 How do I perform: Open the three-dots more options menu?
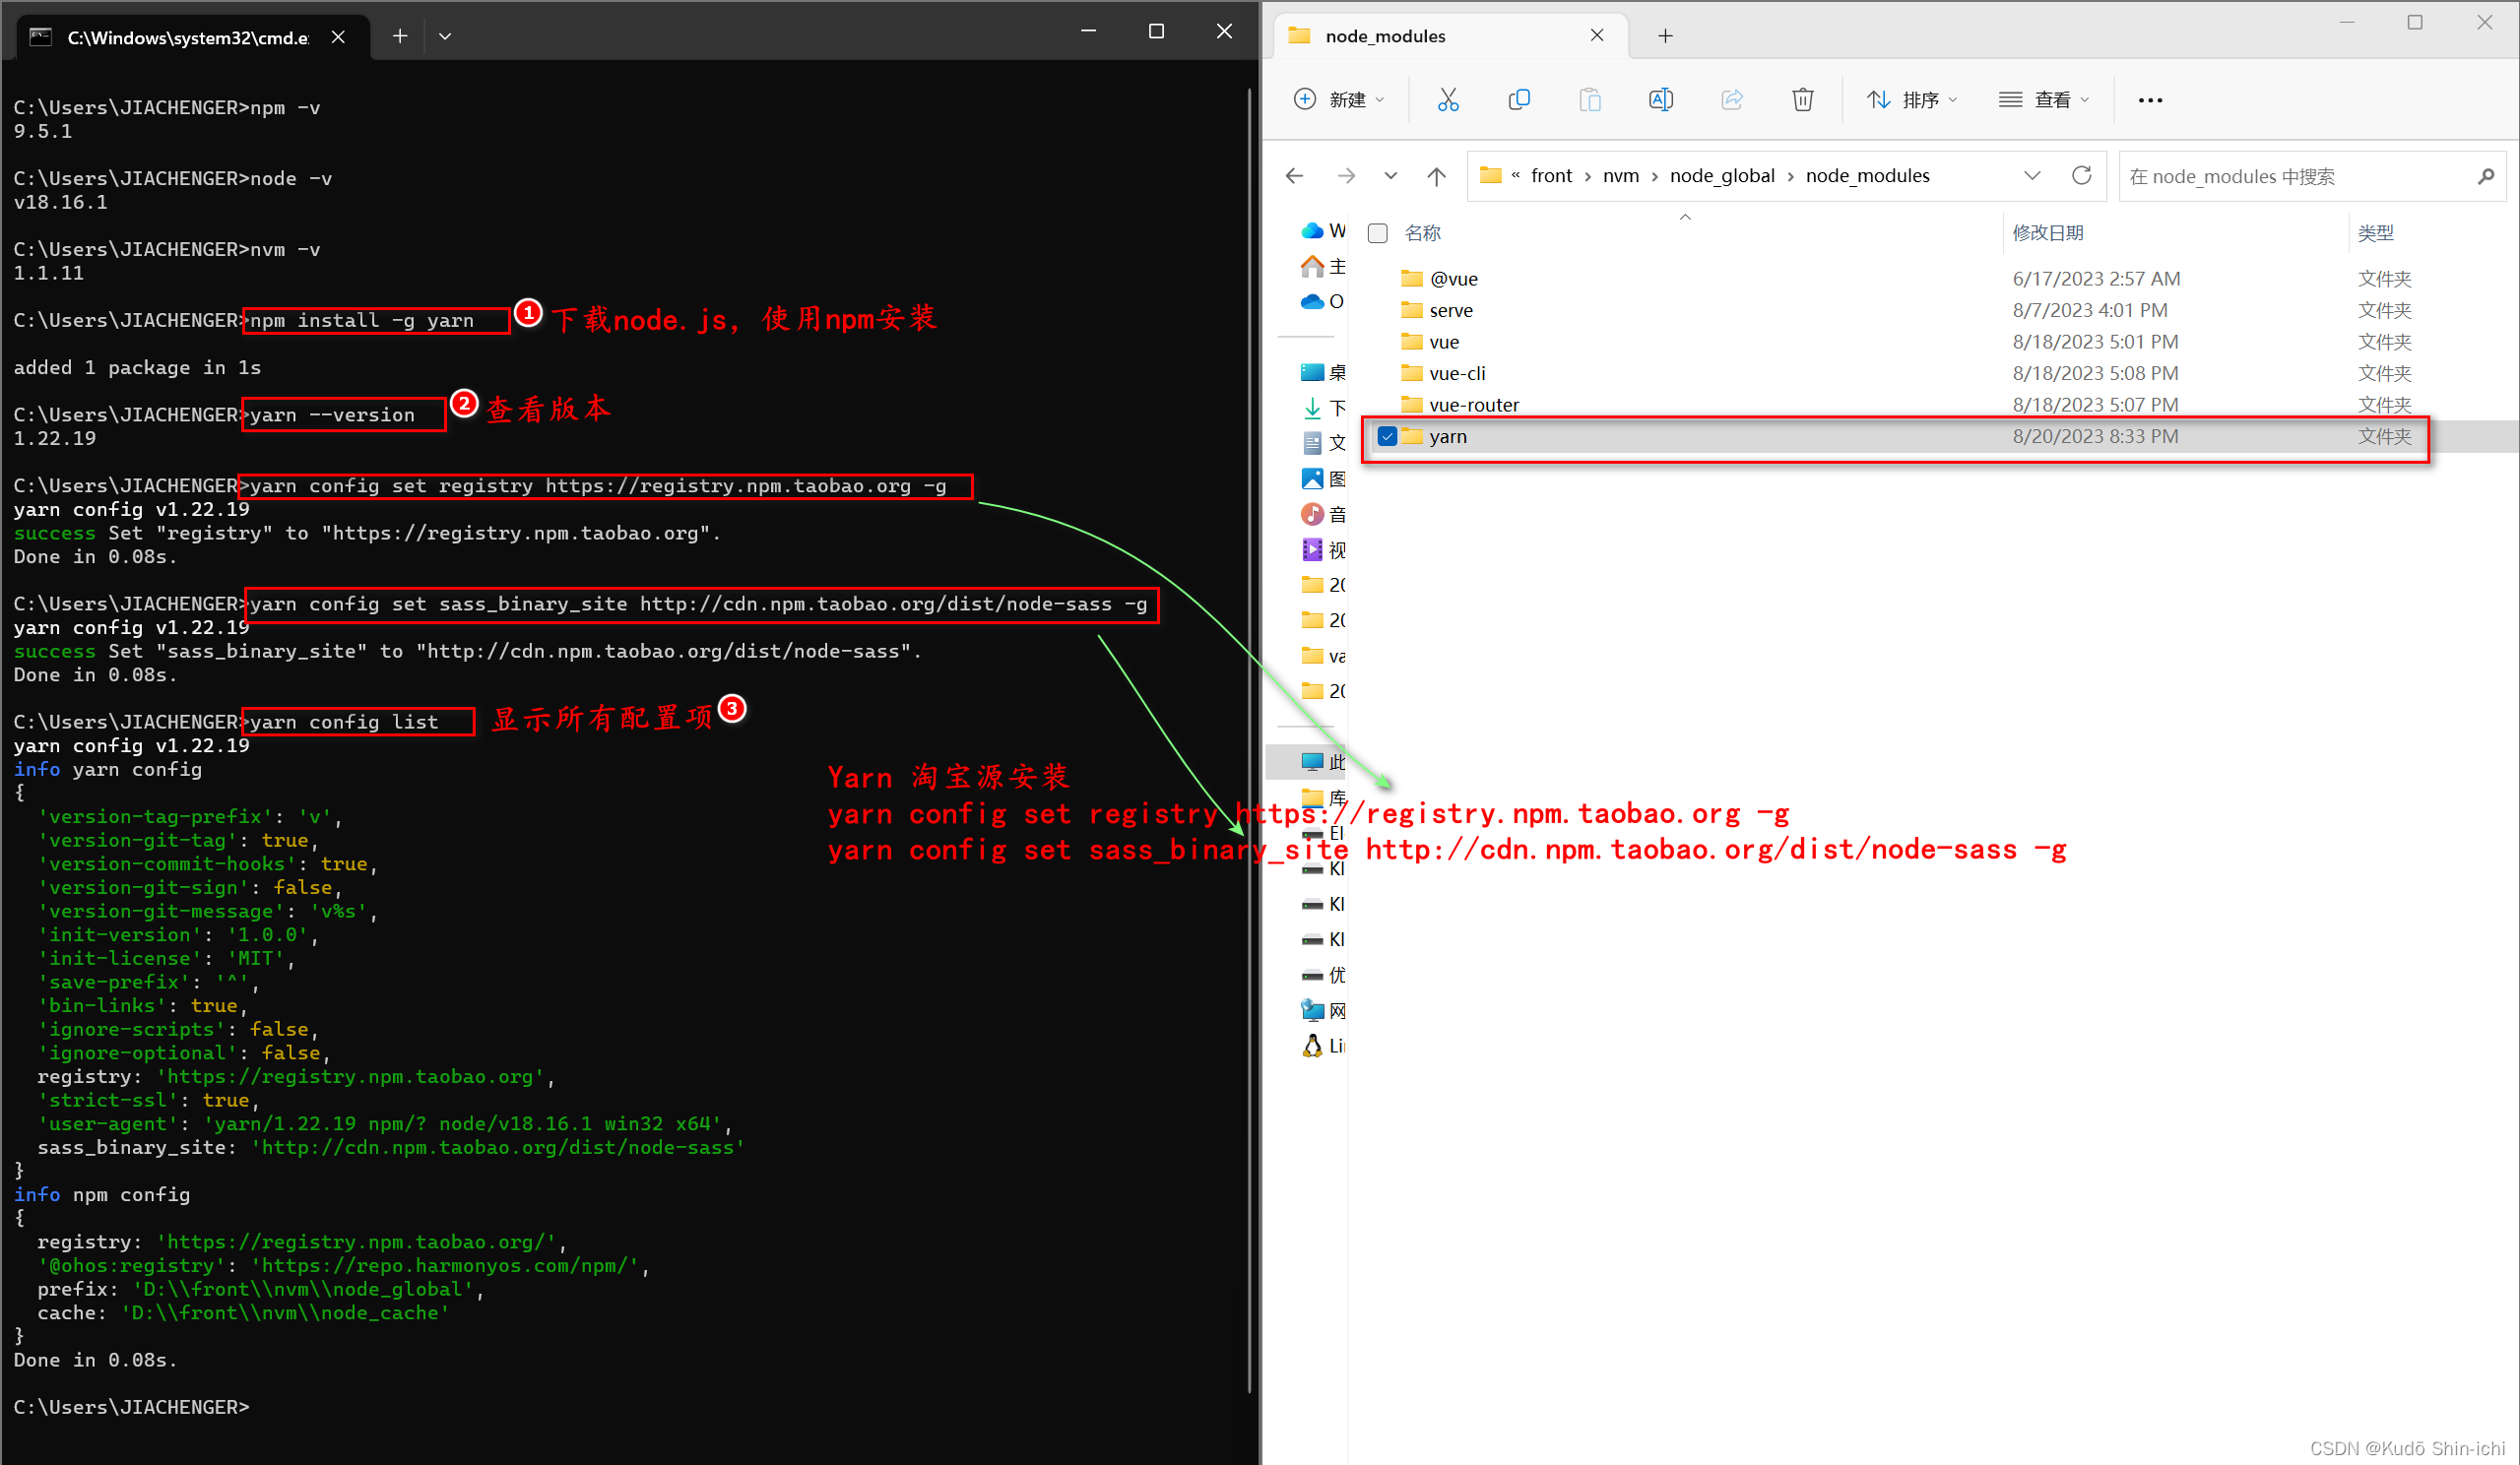2150,100
